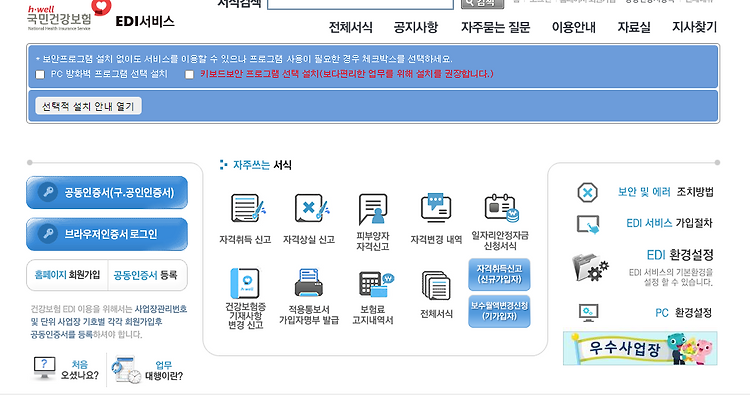Open the 전체서식 menu
Screen dimensions: 750x395
pos(351,27)
